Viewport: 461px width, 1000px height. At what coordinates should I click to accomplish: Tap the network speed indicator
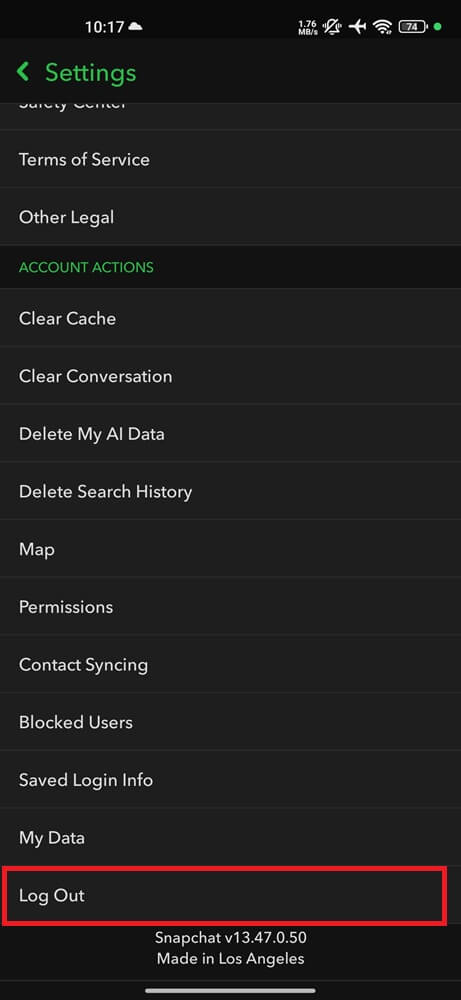click(x=307, y=27)
